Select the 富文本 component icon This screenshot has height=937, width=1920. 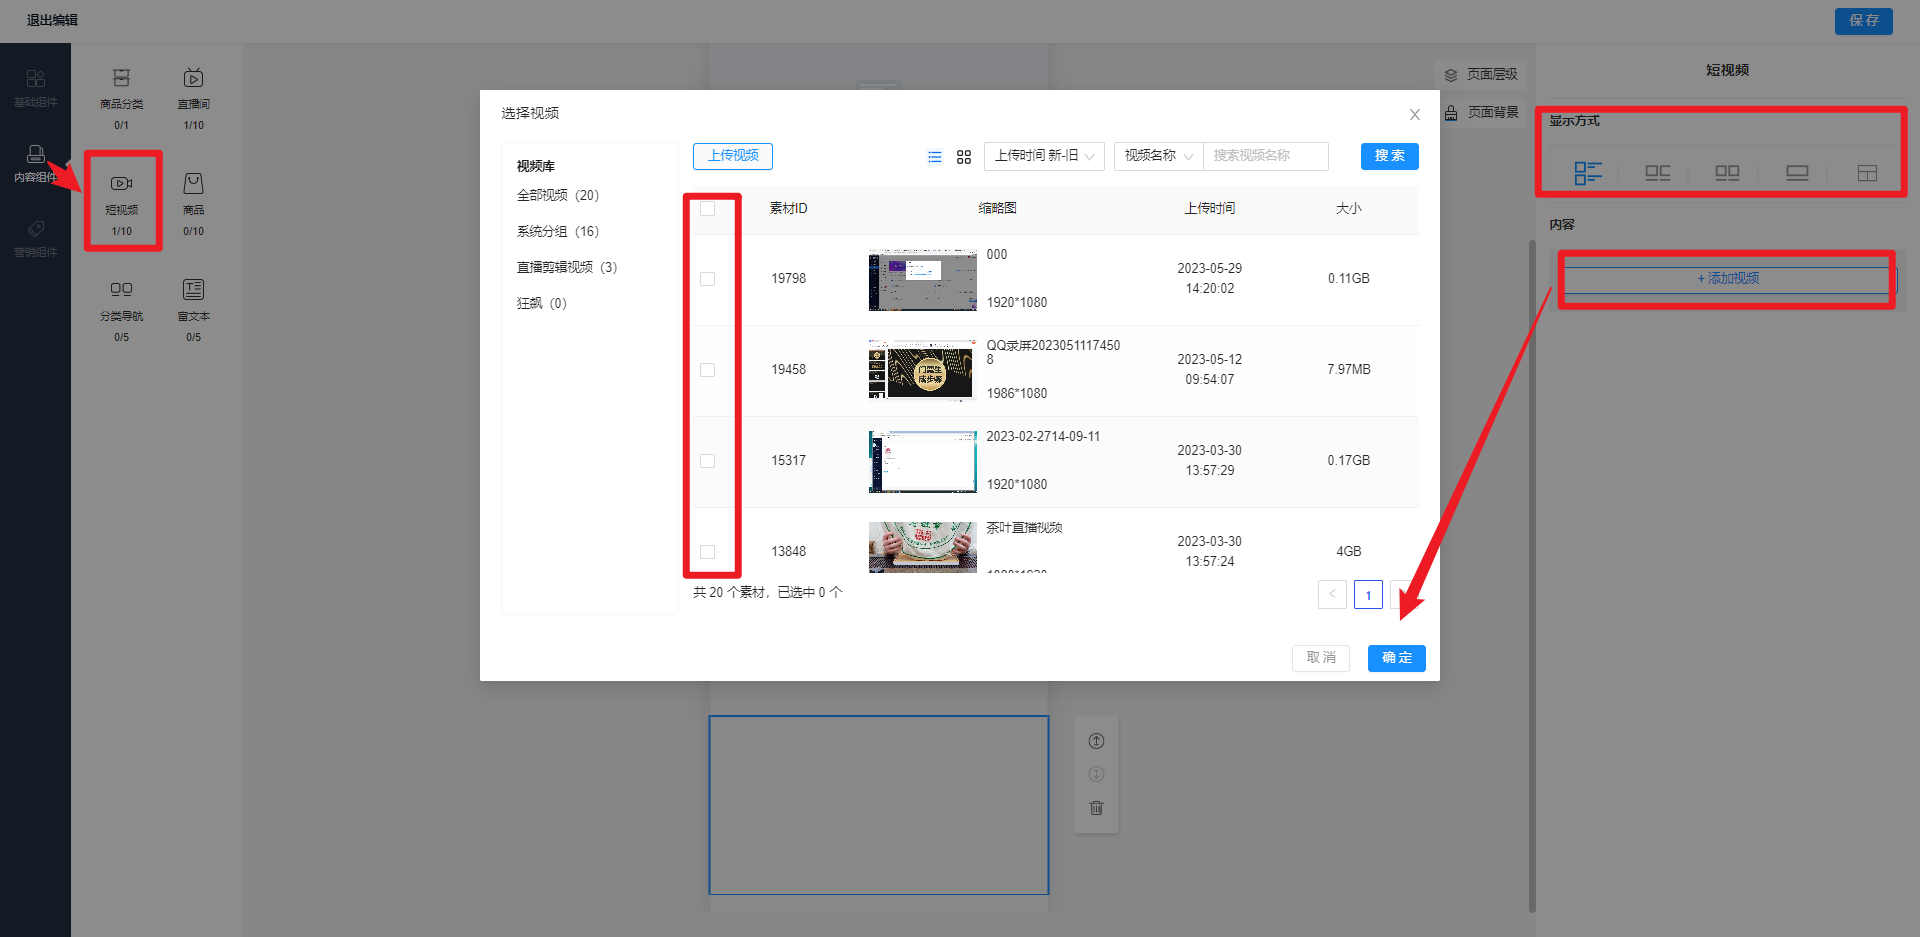tap(193, 290)
